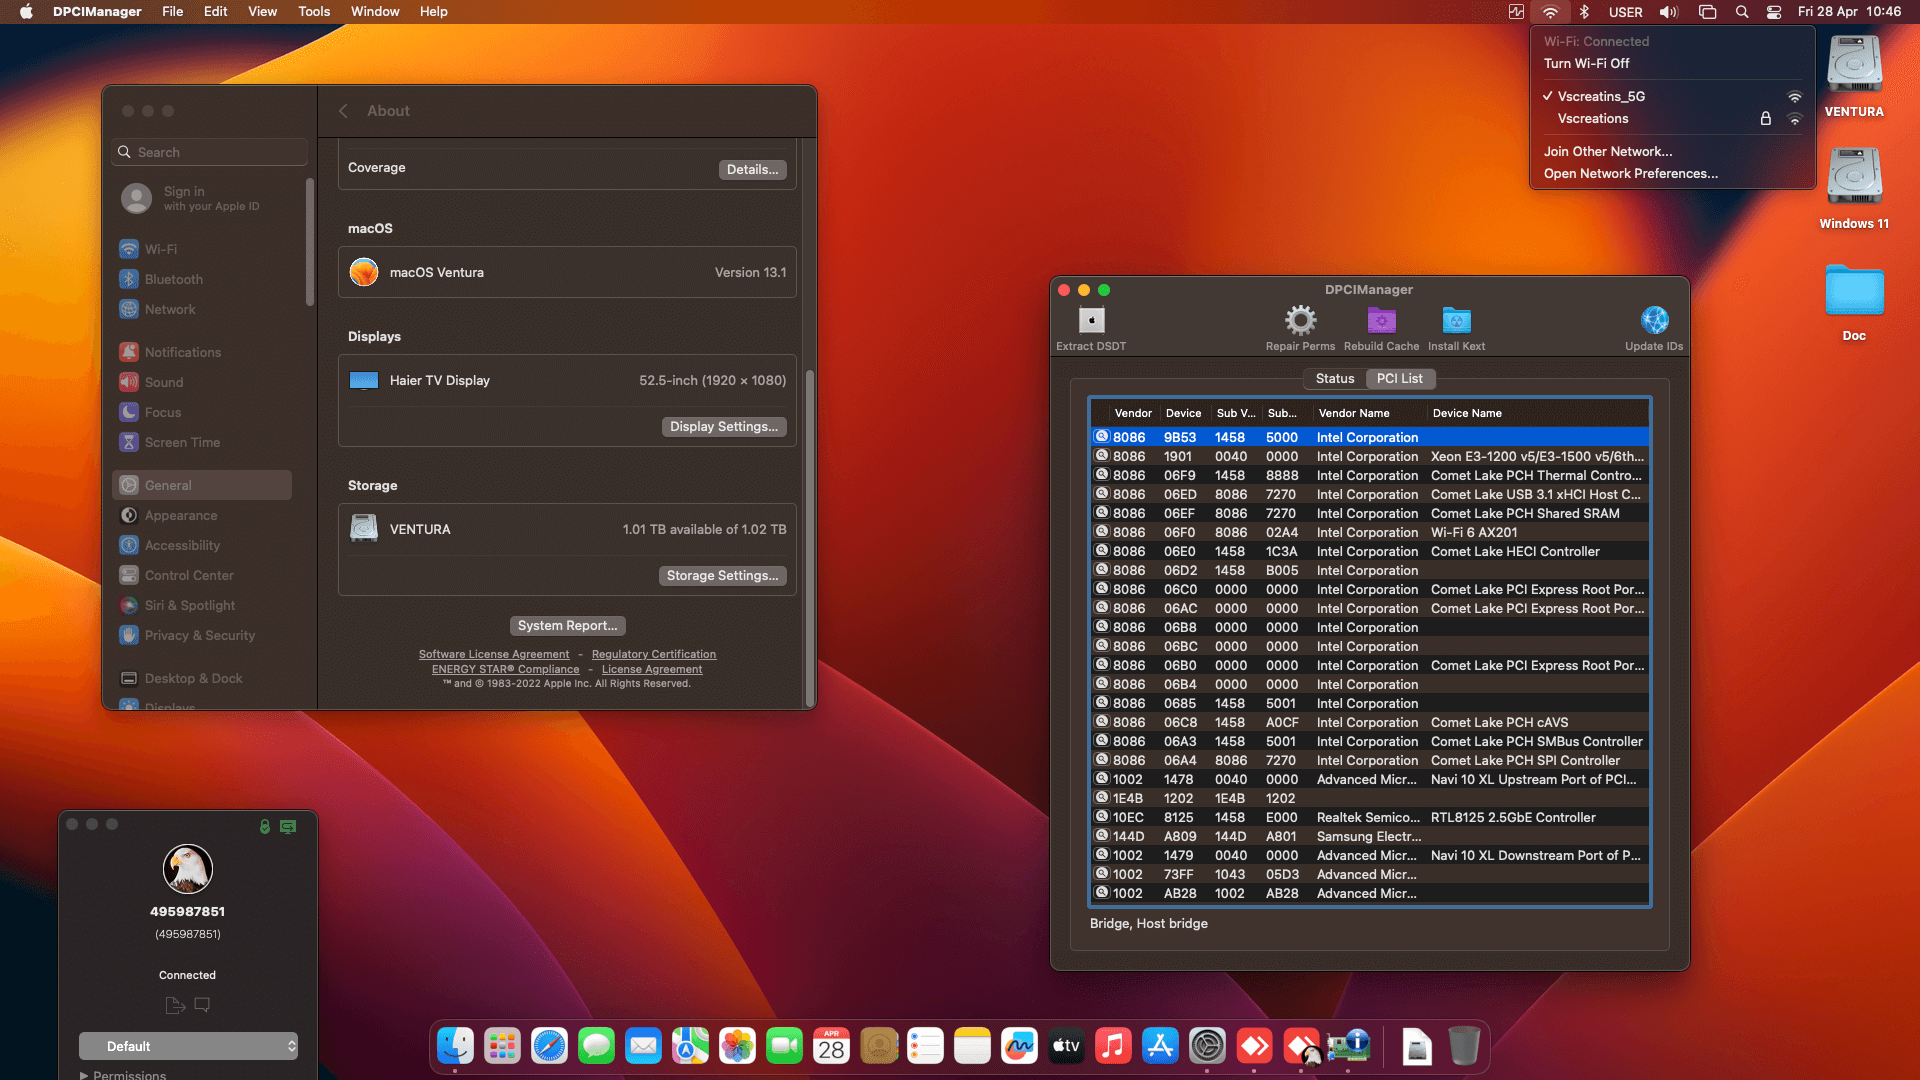
Task: Select Wi-Fi 6 AX201 device row
Action: tap(1370, 532)
